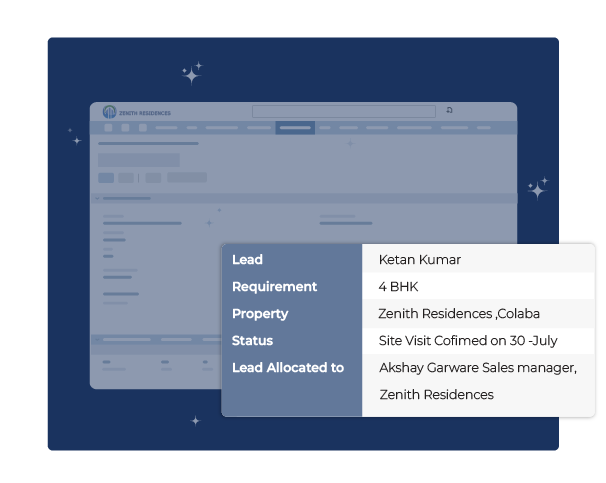
Task: Select the Lead label in the card
Action: 247,260
